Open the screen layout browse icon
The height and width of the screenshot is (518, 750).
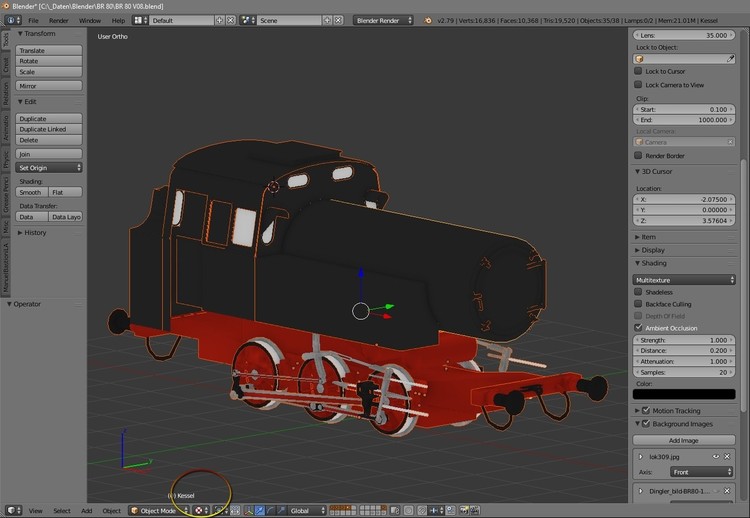[140, 20]
